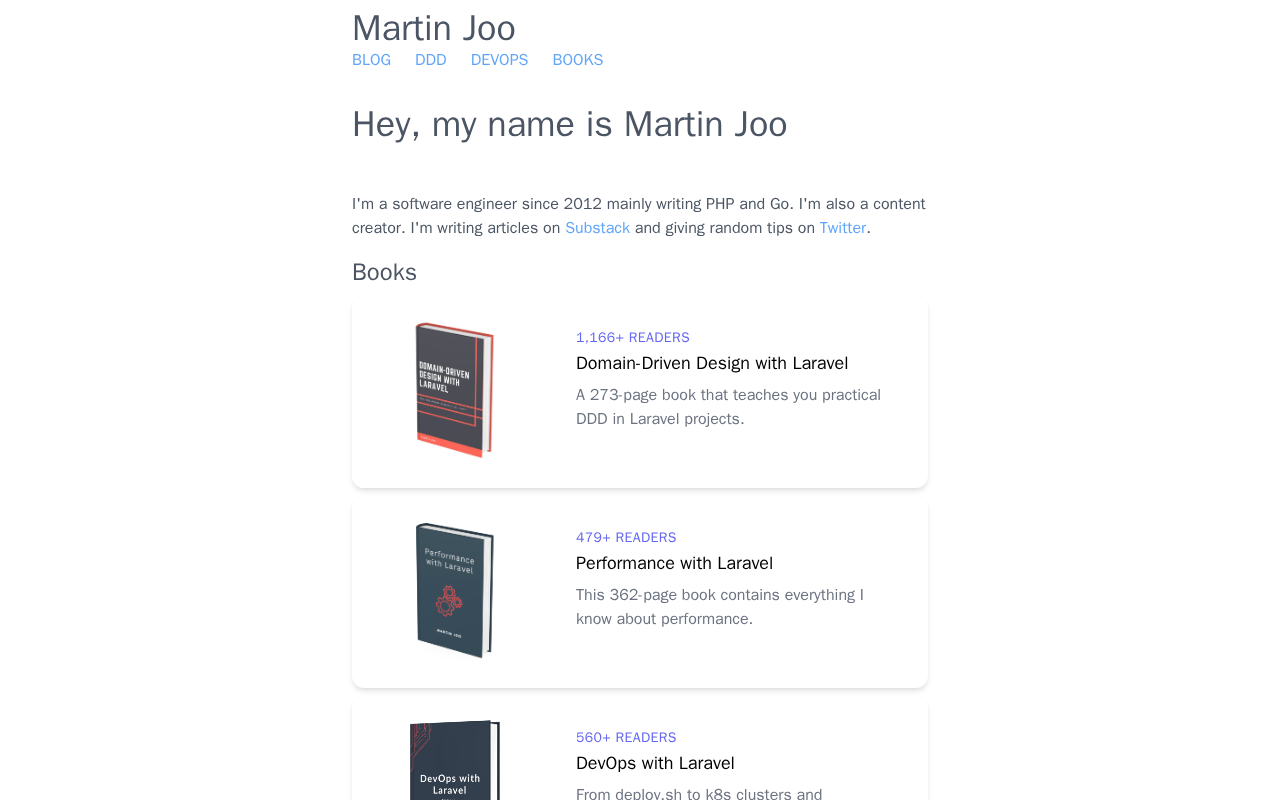Click the Domain-Driven Design book cover image
This screenshot has width=1280, height=800.
click(455, 390)
